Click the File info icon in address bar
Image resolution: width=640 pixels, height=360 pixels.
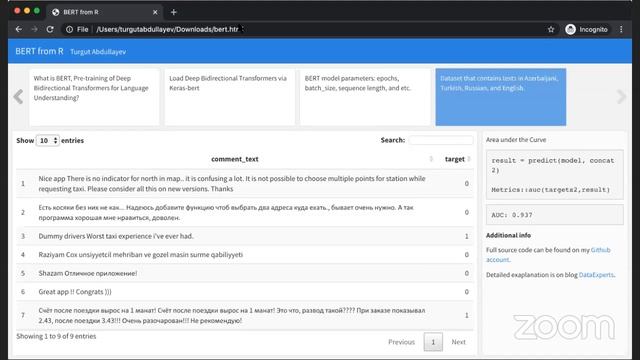[x=69, y=29]
